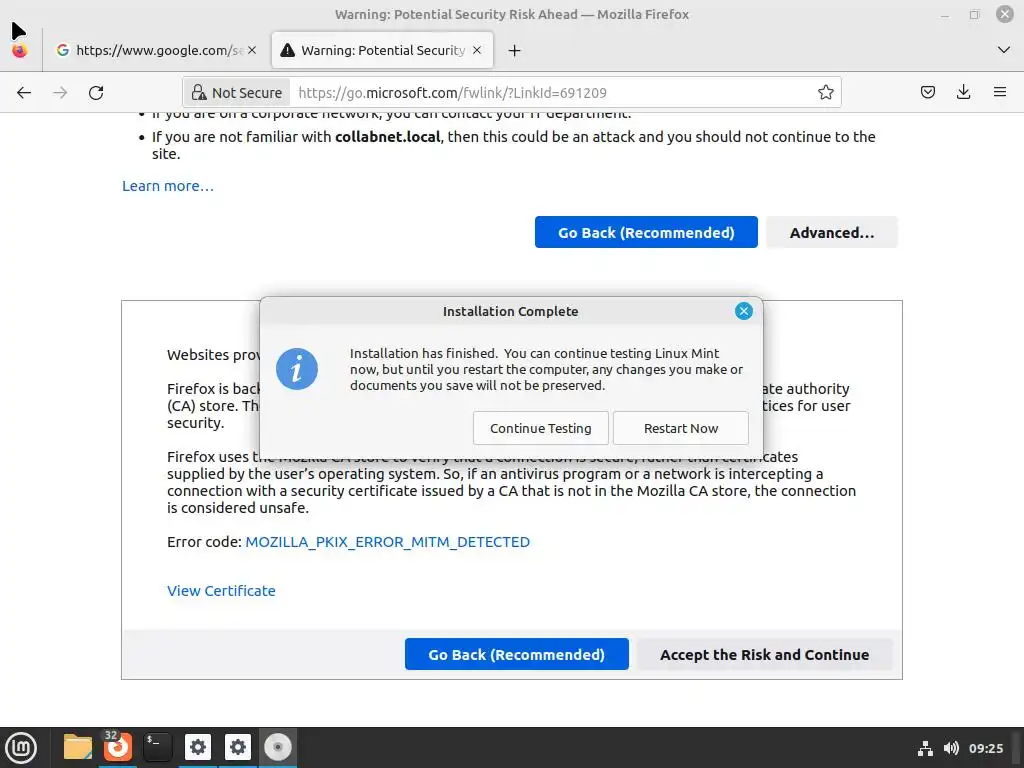Image resolution: width=1024 pixels, height=768 pixels.
Task: Open the Learn more link
Action: click(168, 186)
